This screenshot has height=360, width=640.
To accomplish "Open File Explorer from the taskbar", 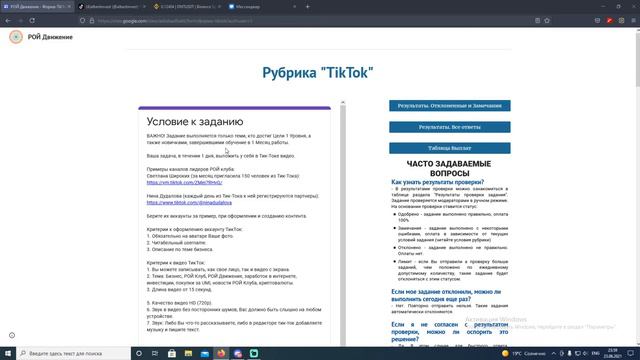I will (188, 353).
